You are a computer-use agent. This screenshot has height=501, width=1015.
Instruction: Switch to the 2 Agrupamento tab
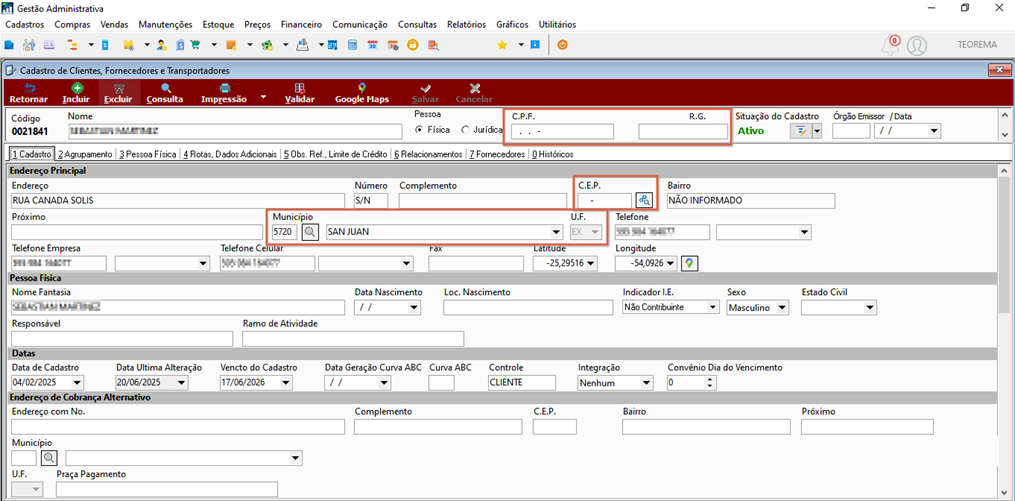(x=84, y=155)
